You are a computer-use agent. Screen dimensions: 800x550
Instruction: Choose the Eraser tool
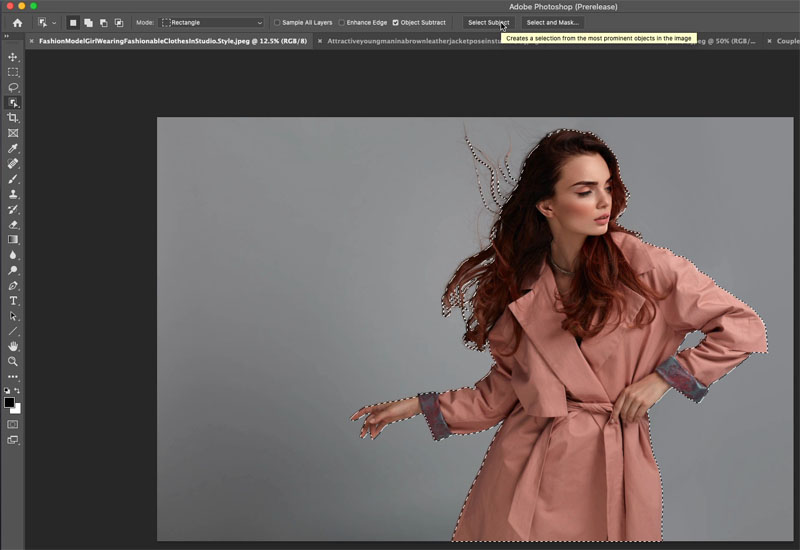point(13,225)
